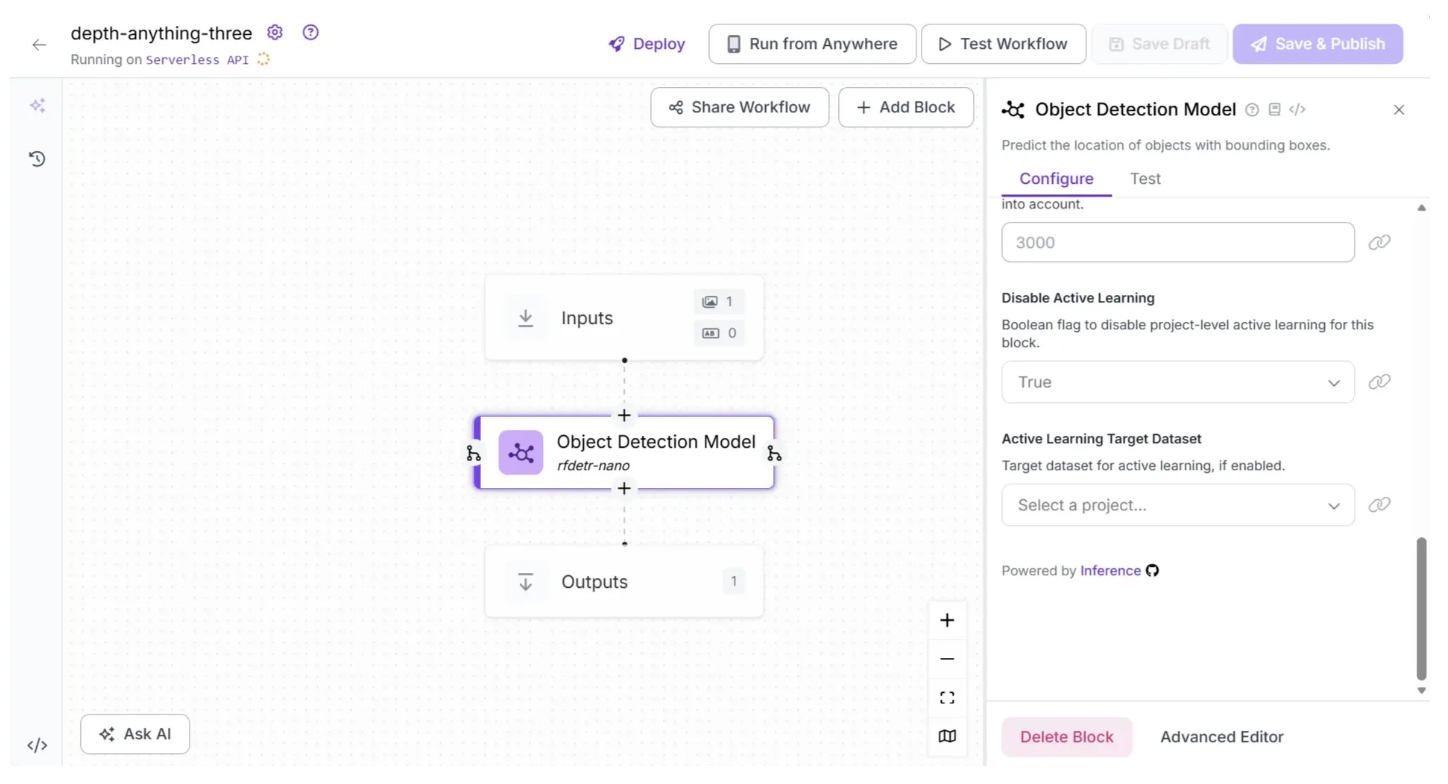
Task: Click the properties panel scrollbar
Action: [1421, 608]
